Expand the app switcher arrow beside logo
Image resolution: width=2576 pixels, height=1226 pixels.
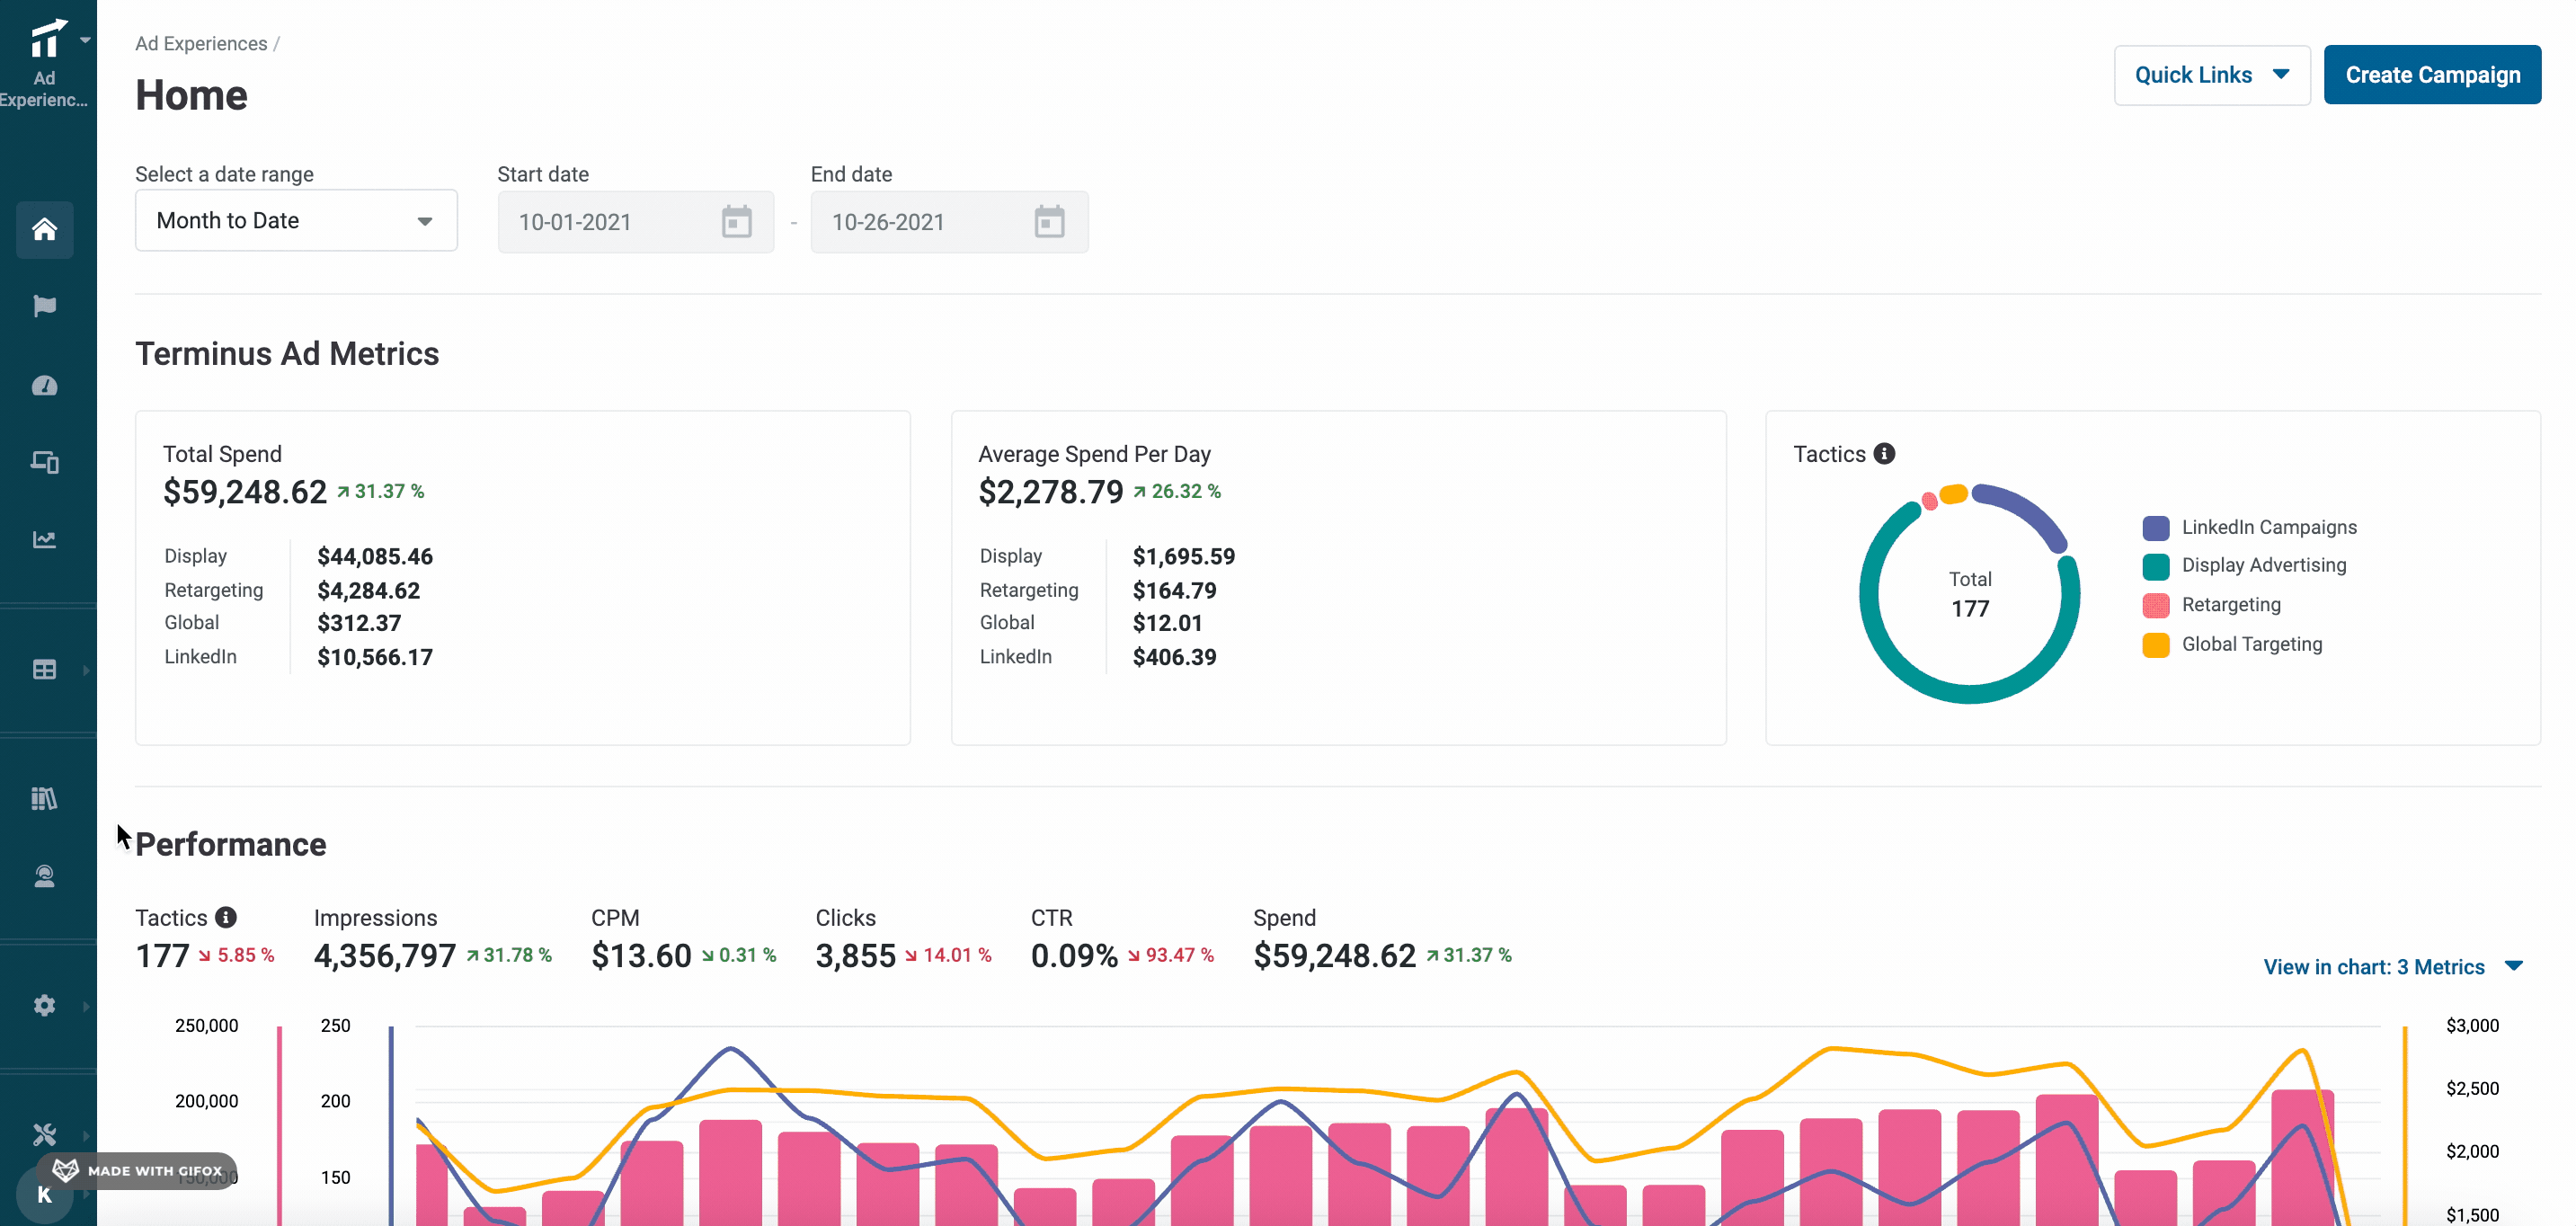coord(86,40)
